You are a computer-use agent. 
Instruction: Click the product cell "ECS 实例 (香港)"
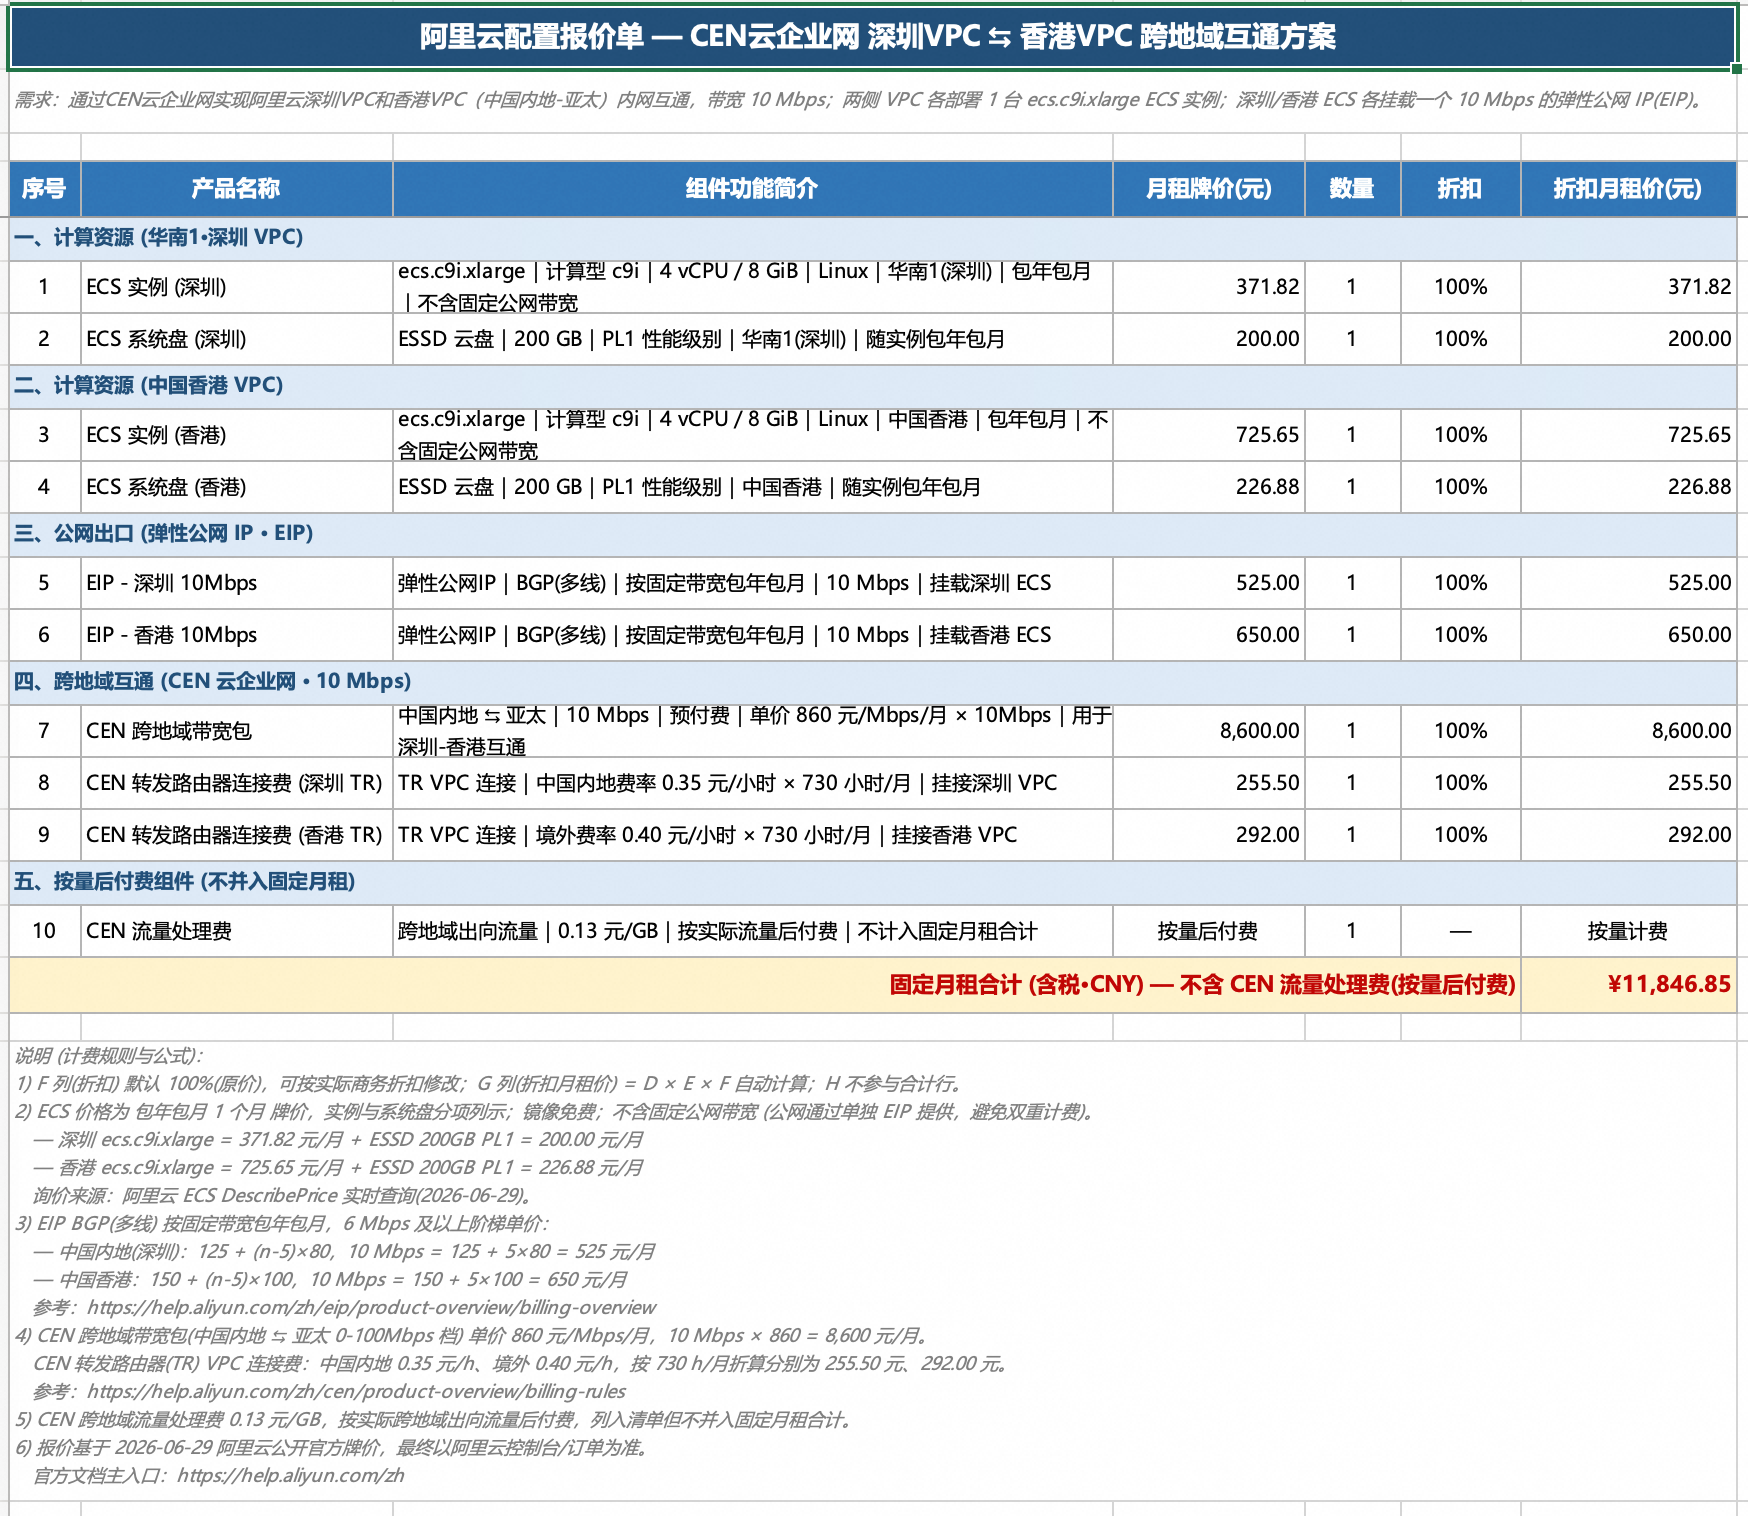pos(236,435)
